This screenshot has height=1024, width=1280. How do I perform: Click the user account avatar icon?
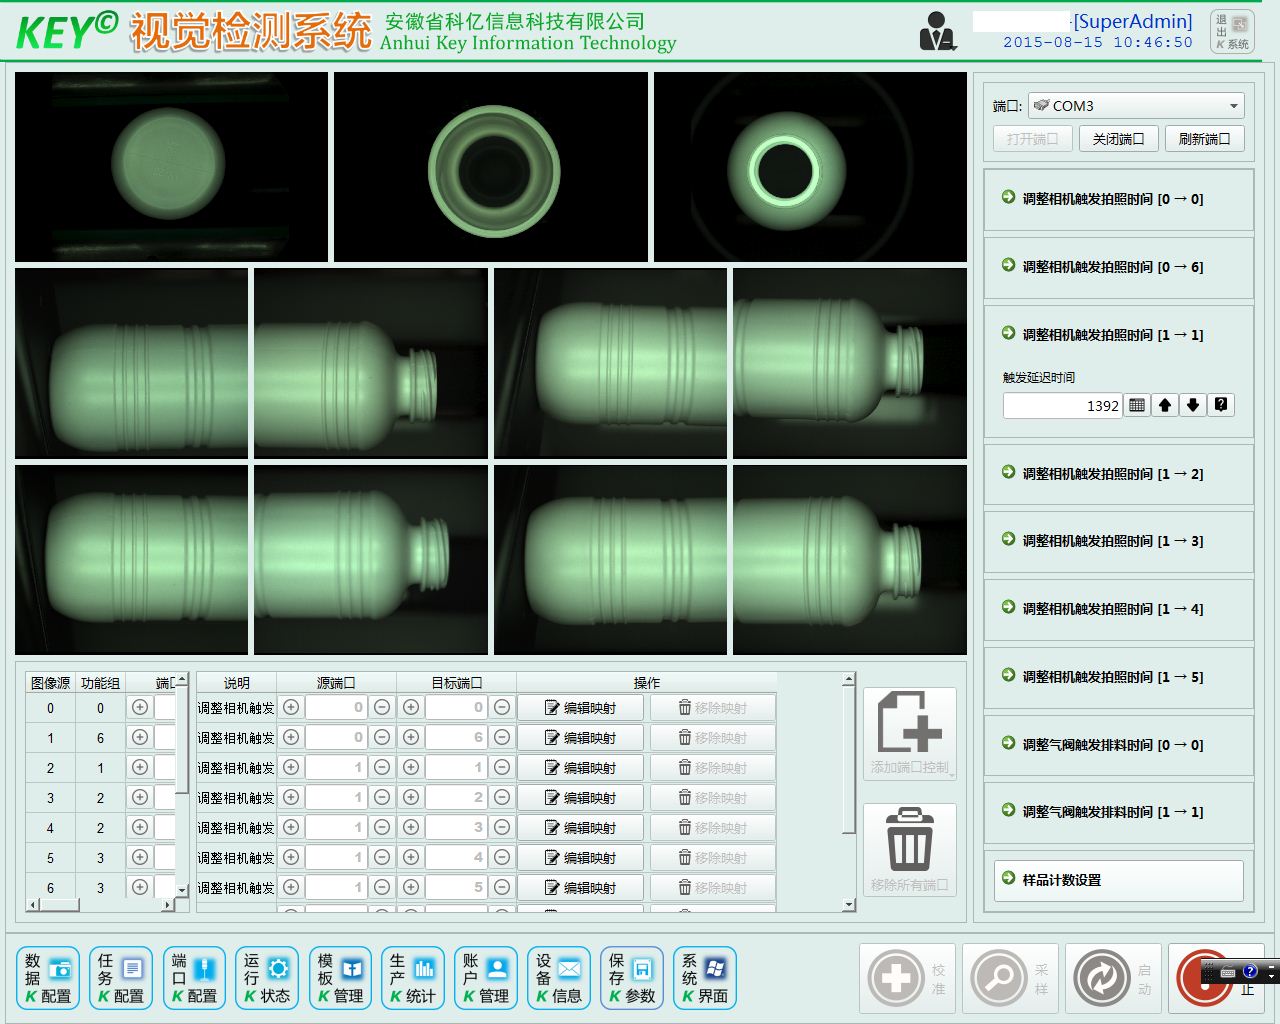coord(937,31)
